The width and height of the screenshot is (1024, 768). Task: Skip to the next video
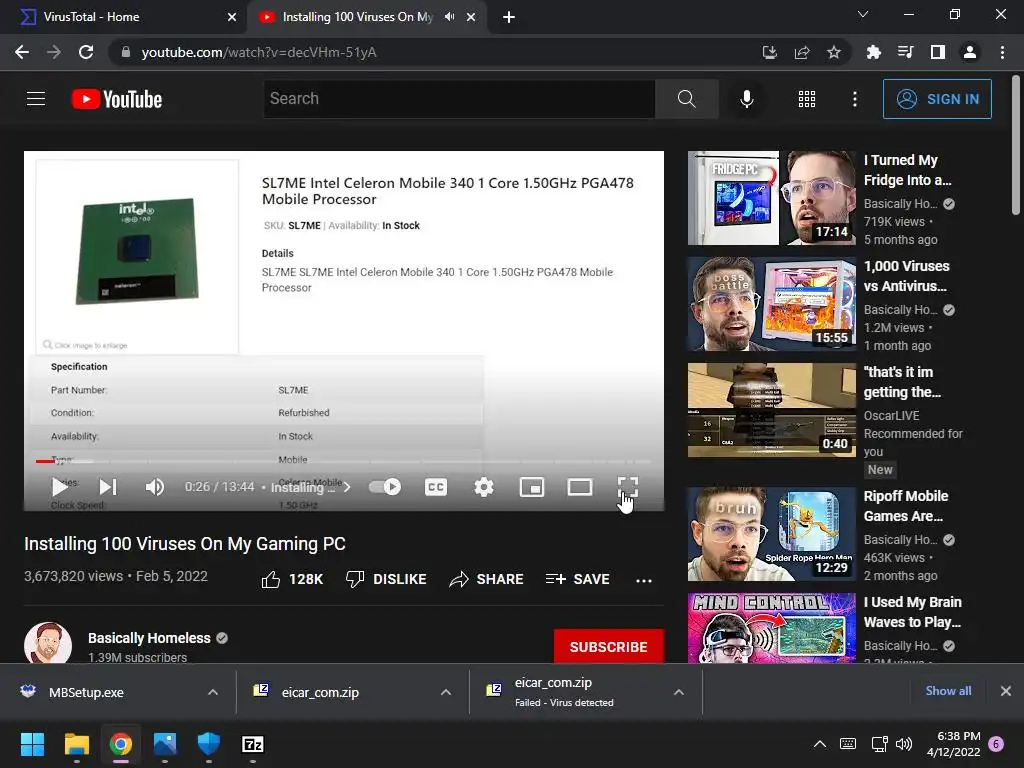tap(108, 487)
